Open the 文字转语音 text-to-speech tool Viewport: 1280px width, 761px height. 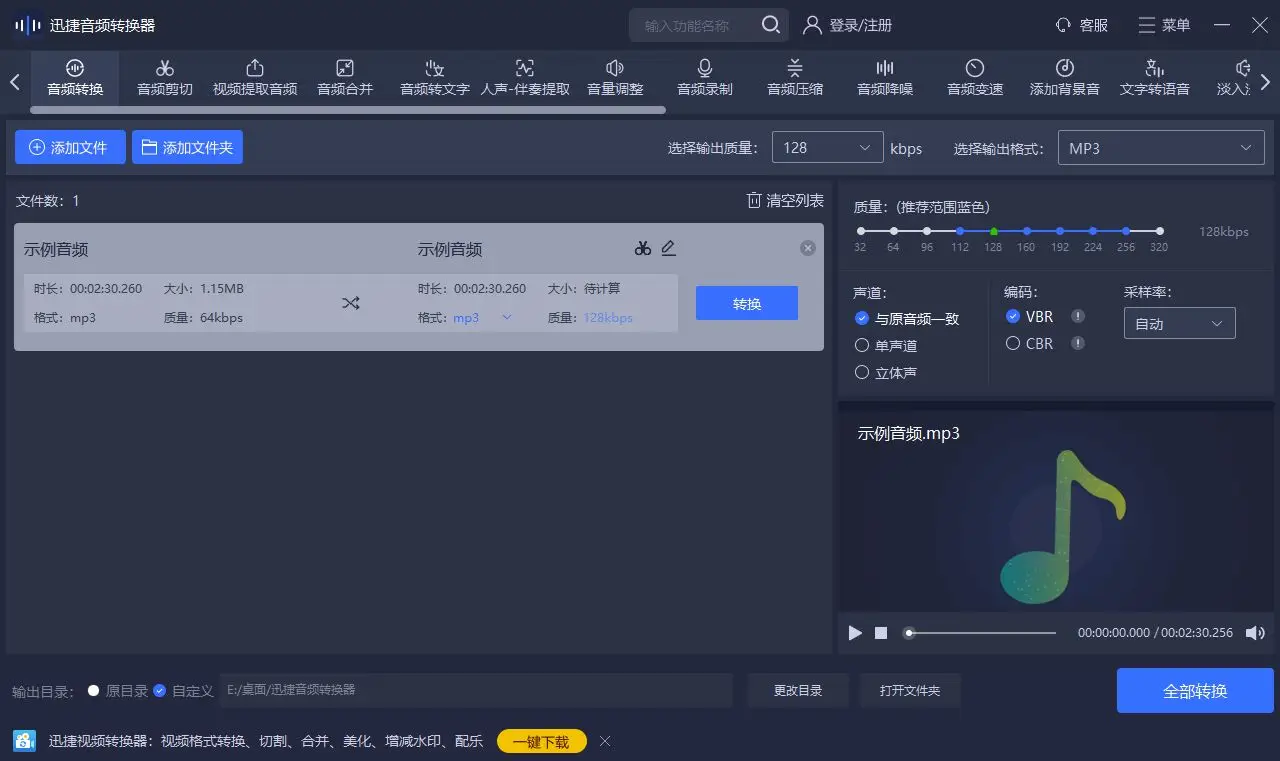tap(1154, 78)
